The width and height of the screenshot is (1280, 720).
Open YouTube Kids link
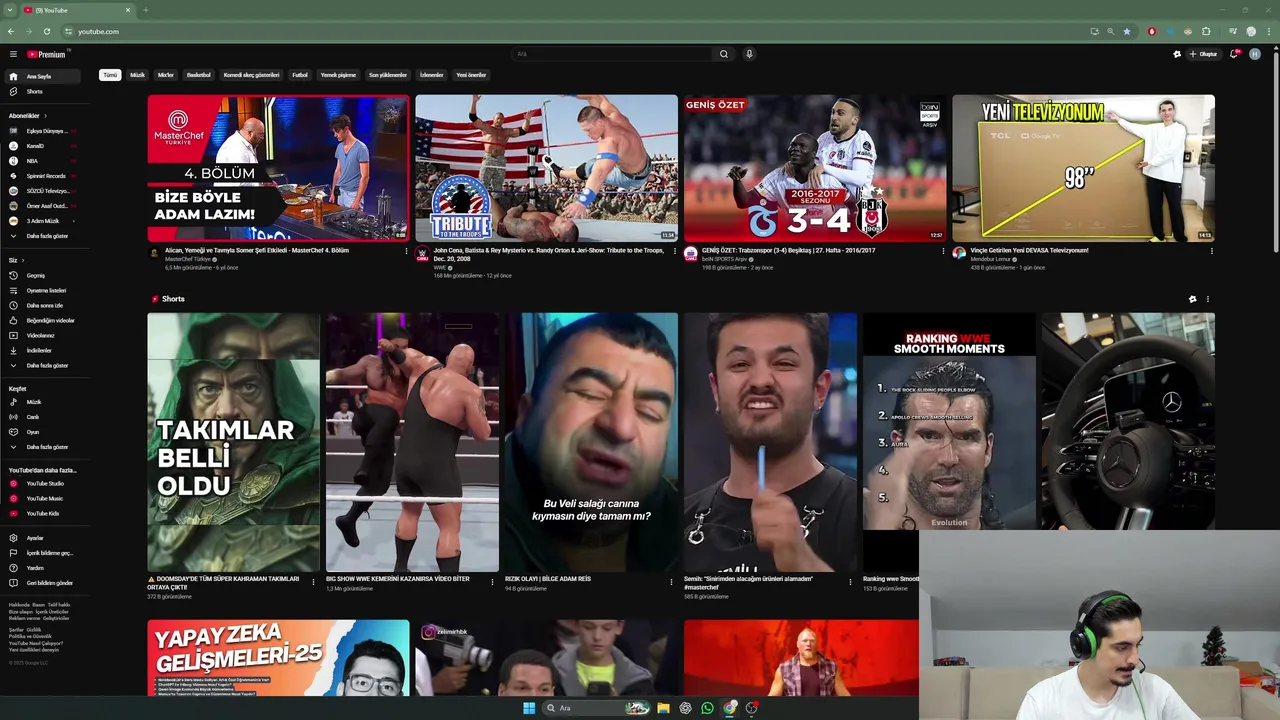(x=42, y=513)
